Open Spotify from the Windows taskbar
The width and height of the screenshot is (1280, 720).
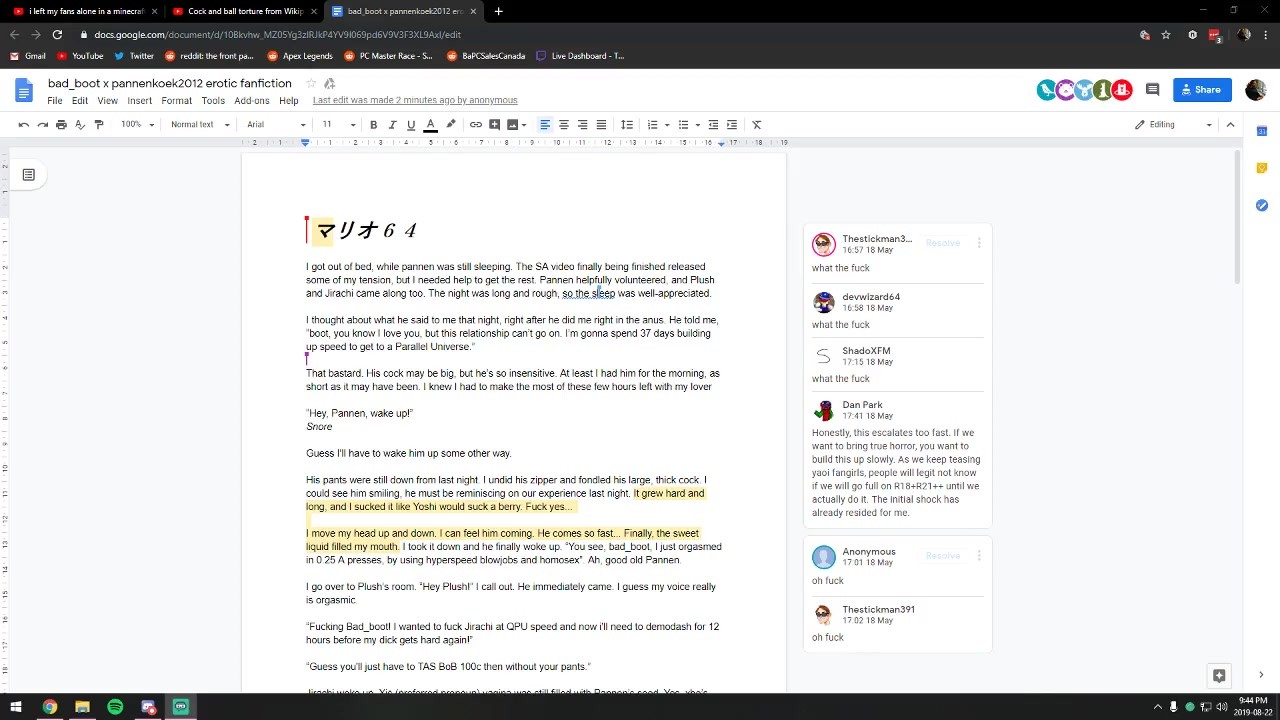pyautogui.click(x=115, y=707)
